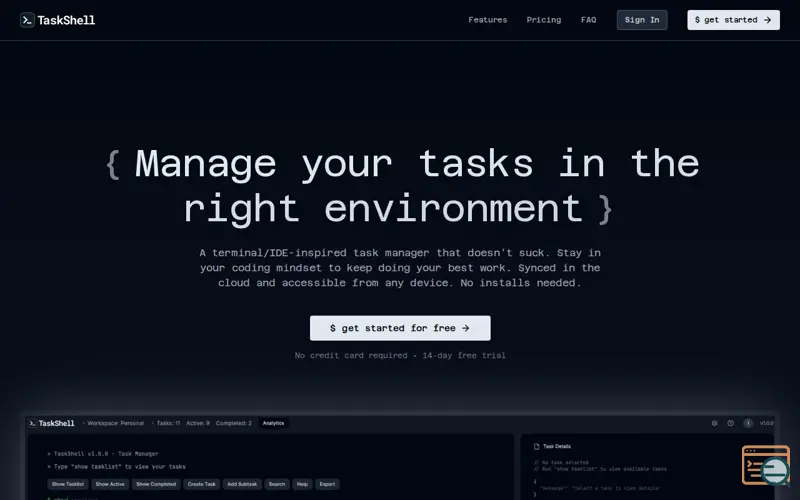The width and height of the screenshot is (800, 500).
Task: Click the Help button in the terminal
Action: (x=303, y=484)
